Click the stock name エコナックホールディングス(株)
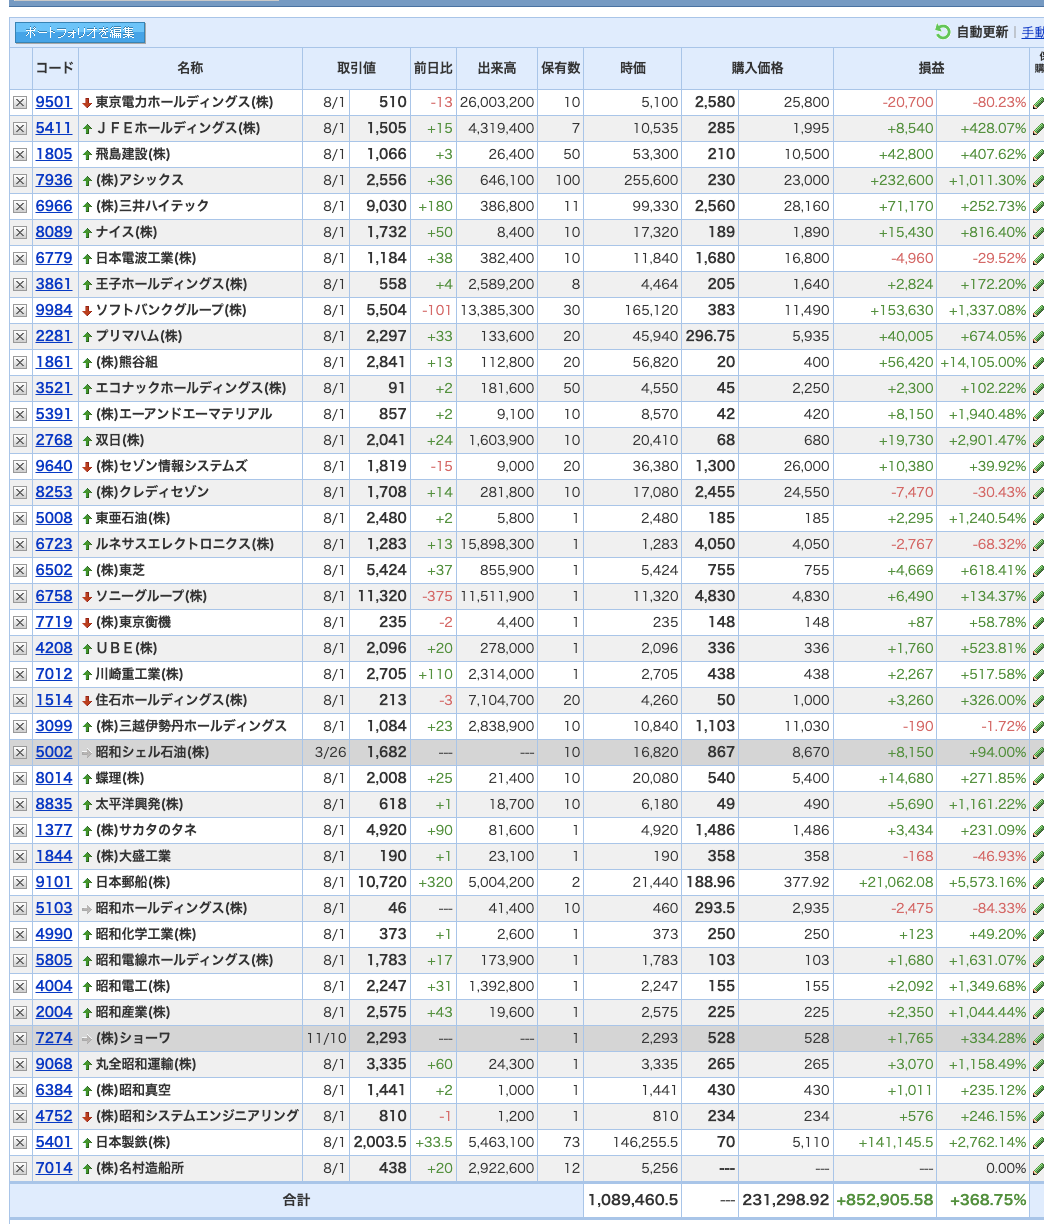 [x=190, y=388]
